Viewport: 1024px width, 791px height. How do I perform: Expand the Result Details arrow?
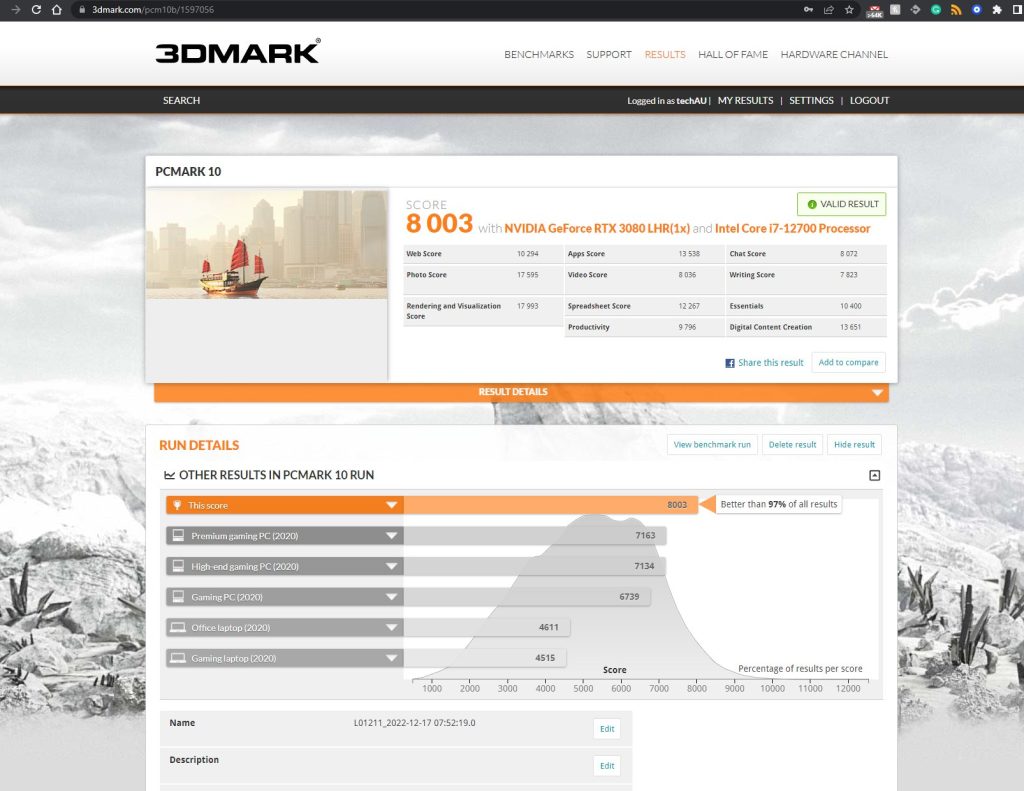877,393
